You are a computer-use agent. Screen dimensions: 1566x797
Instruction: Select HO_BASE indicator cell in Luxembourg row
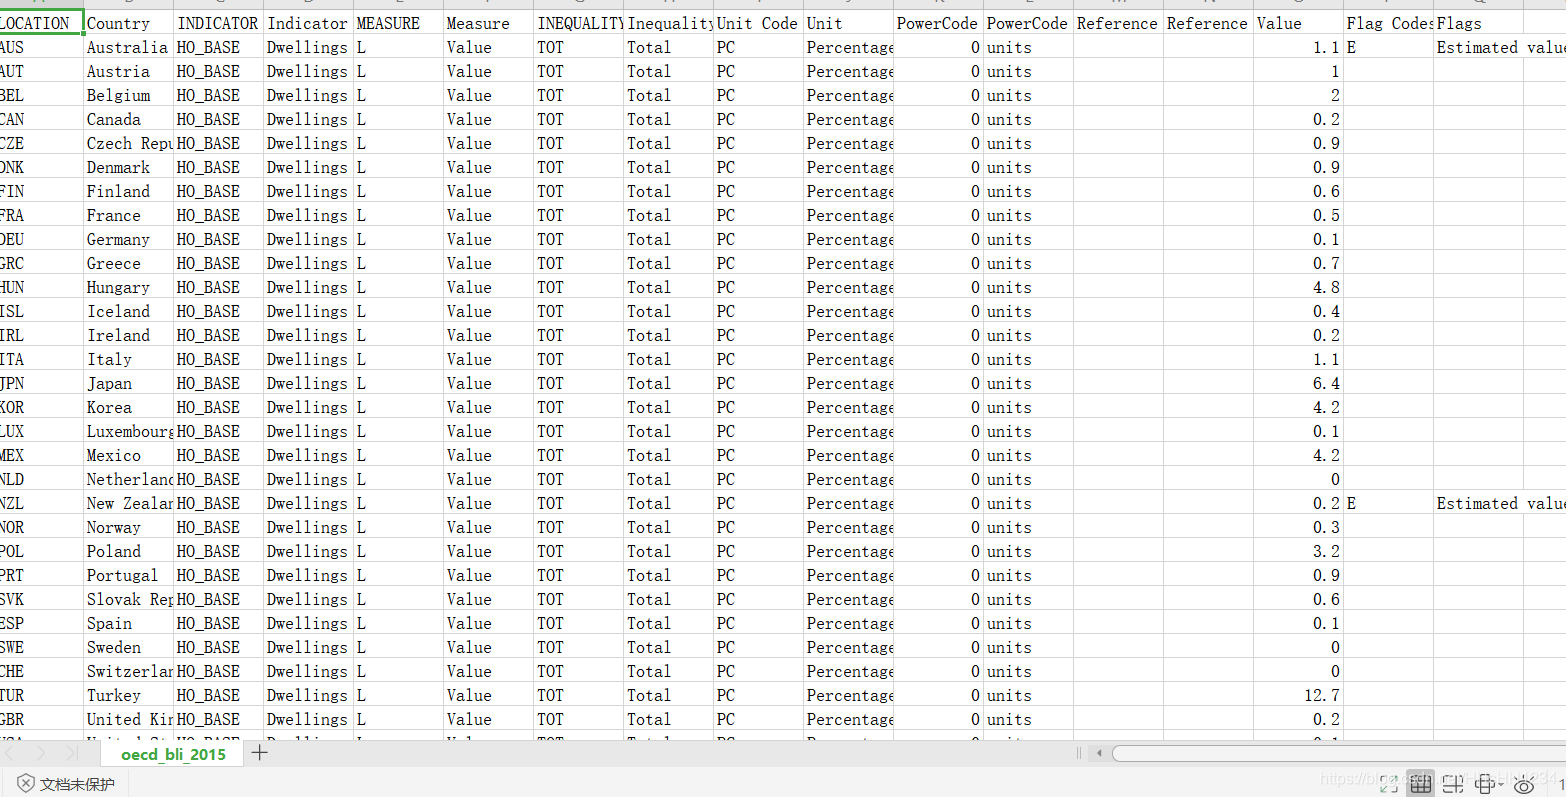[x=218, y=431]
